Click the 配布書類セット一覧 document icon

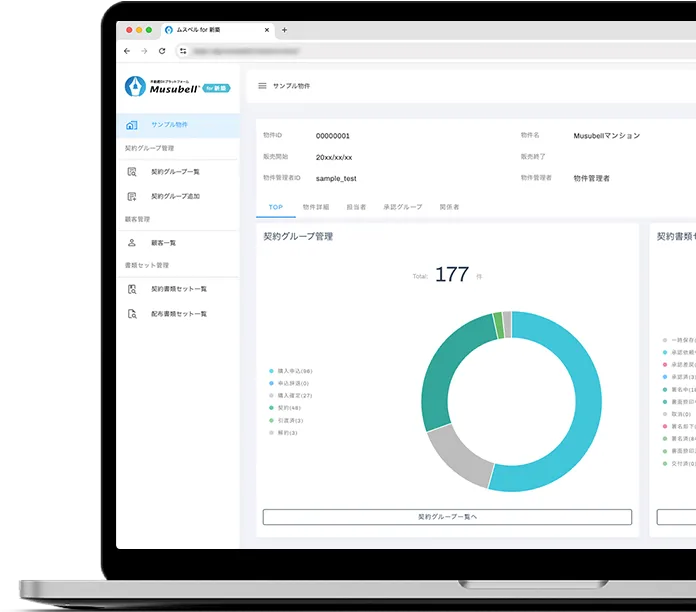[132, 314]
